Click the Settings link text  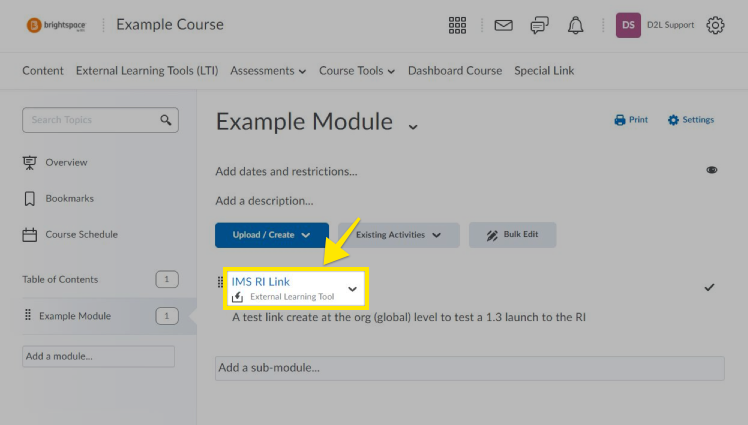(x=698, y=120)
